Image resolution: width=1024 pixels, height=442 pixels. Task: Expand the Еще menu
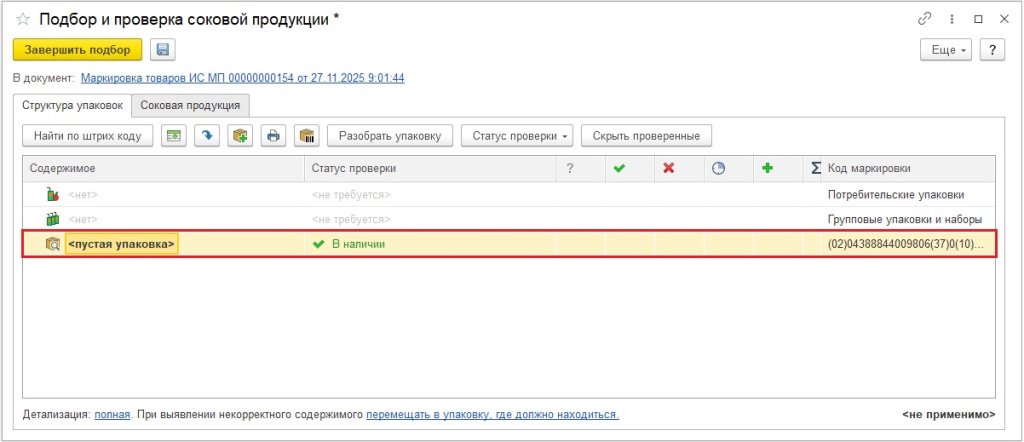coord(946,50)
